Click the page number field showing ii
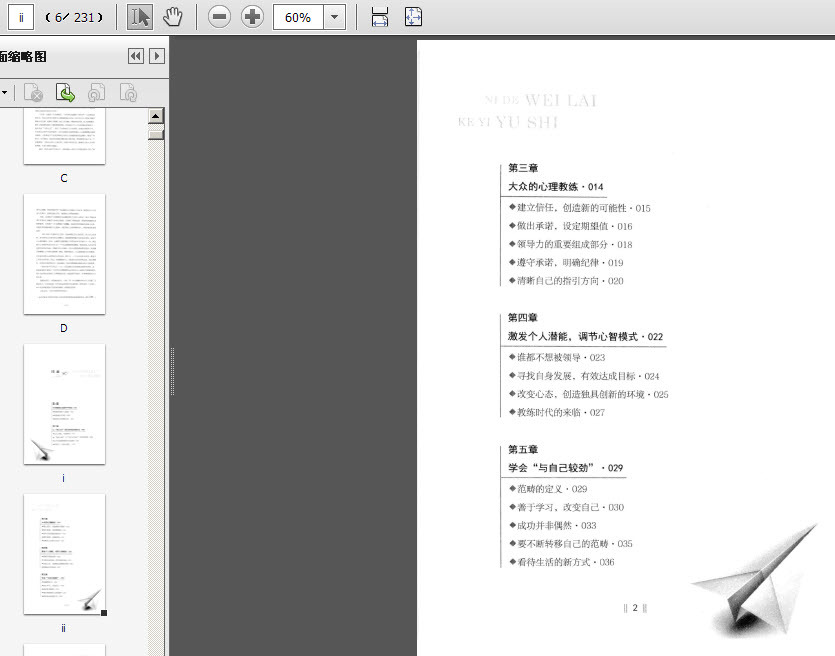 coord(21,17)
